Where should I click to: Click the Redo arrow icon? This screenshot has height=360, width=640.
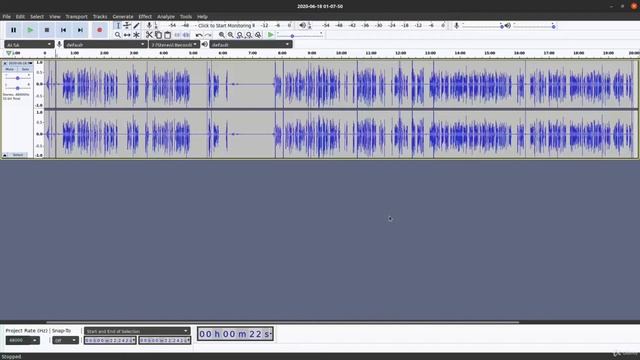(208, 35)
